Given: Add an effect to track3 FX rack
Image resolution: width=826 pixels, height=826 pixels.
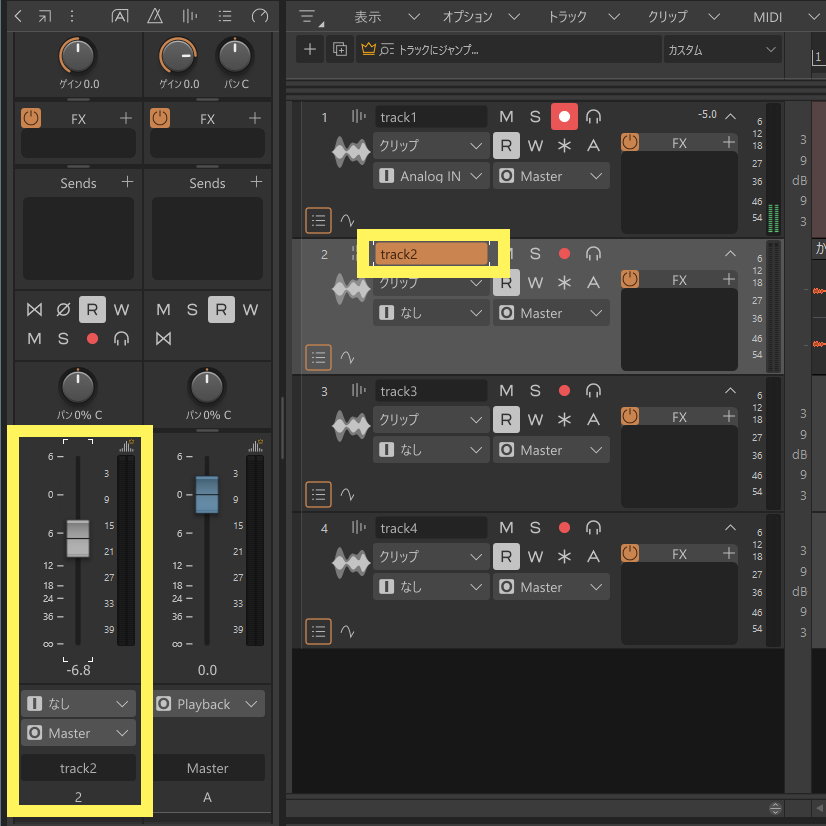Looking at the screenshot, I should pos(729,416).
